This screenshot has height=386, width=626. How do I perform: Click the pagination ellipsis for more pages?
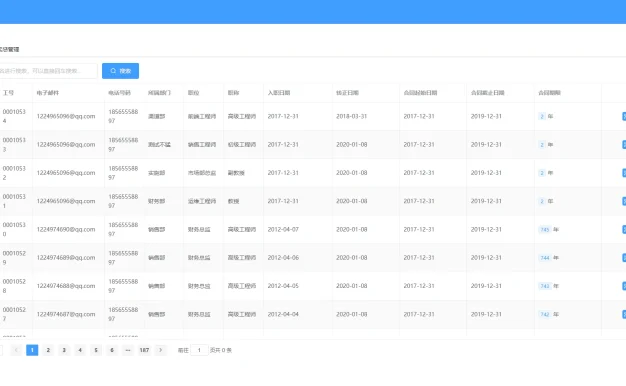tap(128, 350)
